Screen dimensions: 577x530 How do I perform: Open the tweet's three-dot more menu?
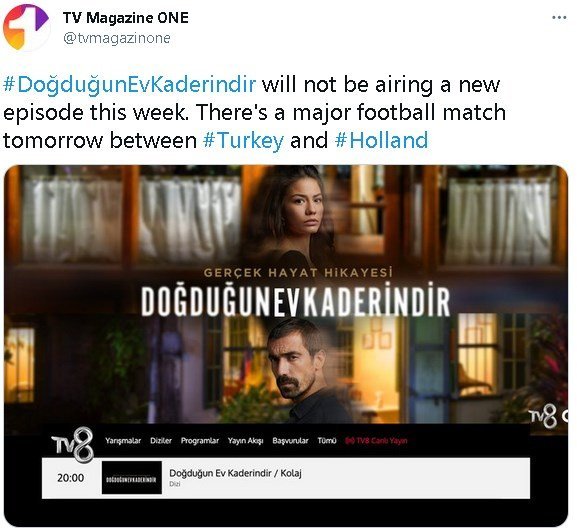click(559, 18)
